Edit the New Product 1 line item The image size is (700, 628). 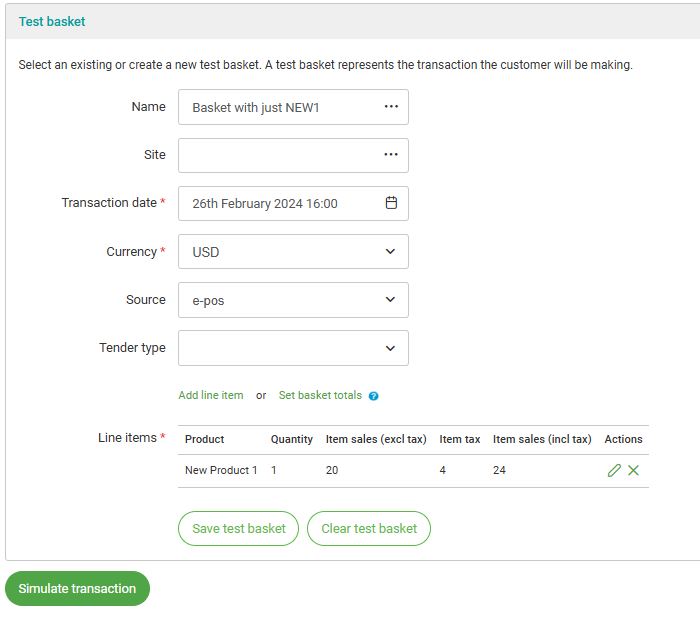(x=614, y=470)
